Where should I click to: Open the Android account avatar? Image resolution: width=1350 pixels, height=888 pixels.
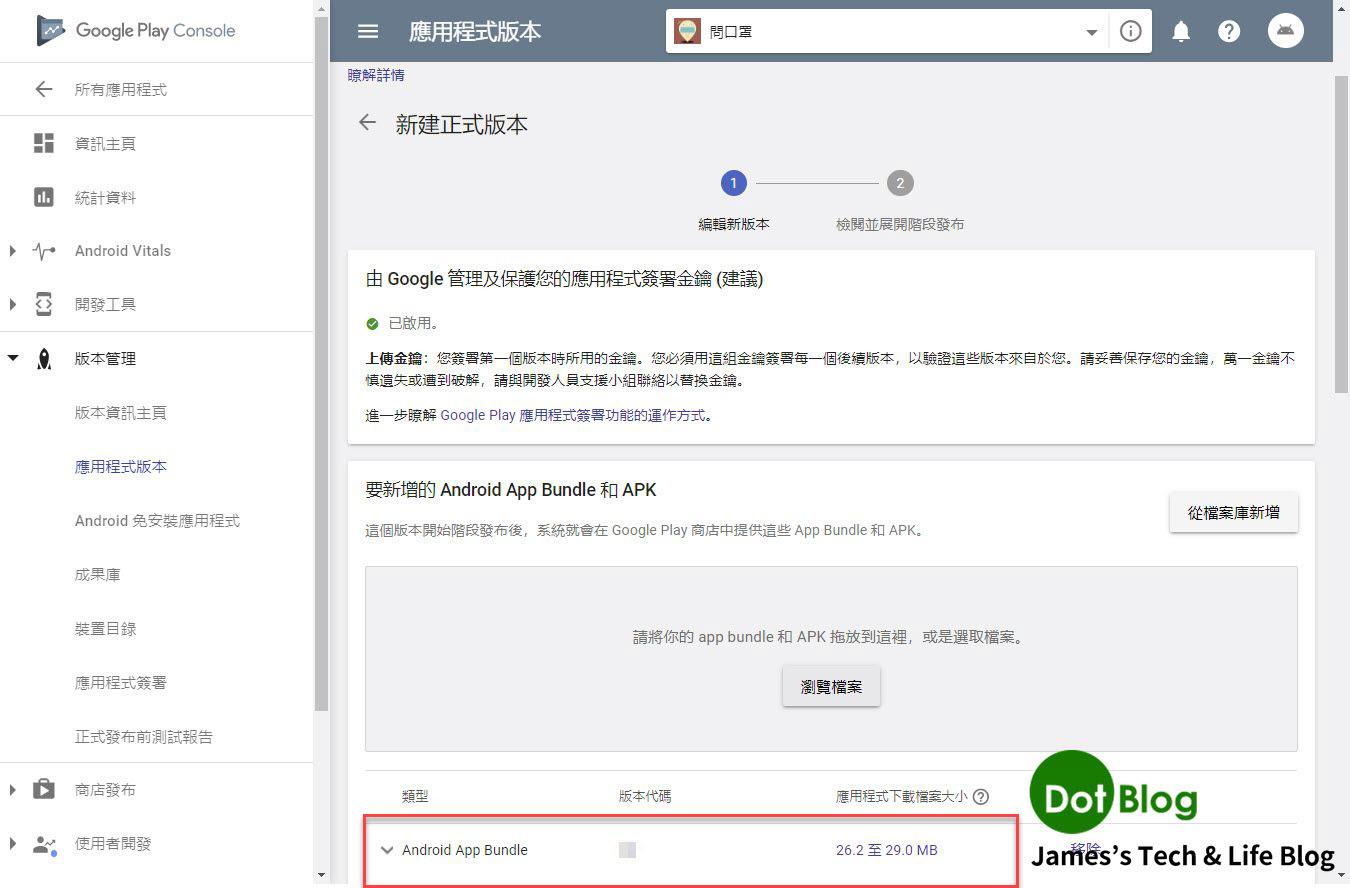tap(1286, 30)
